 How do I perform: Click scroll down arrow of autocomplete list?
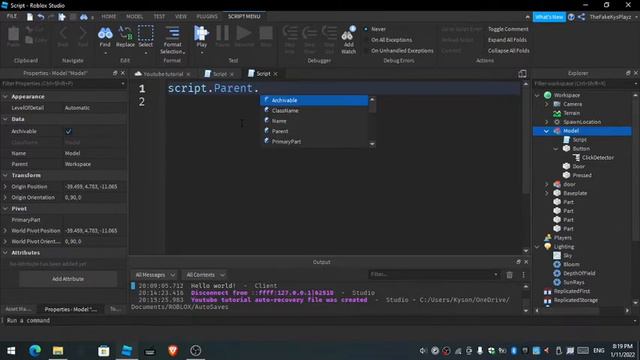coord(372,144)
